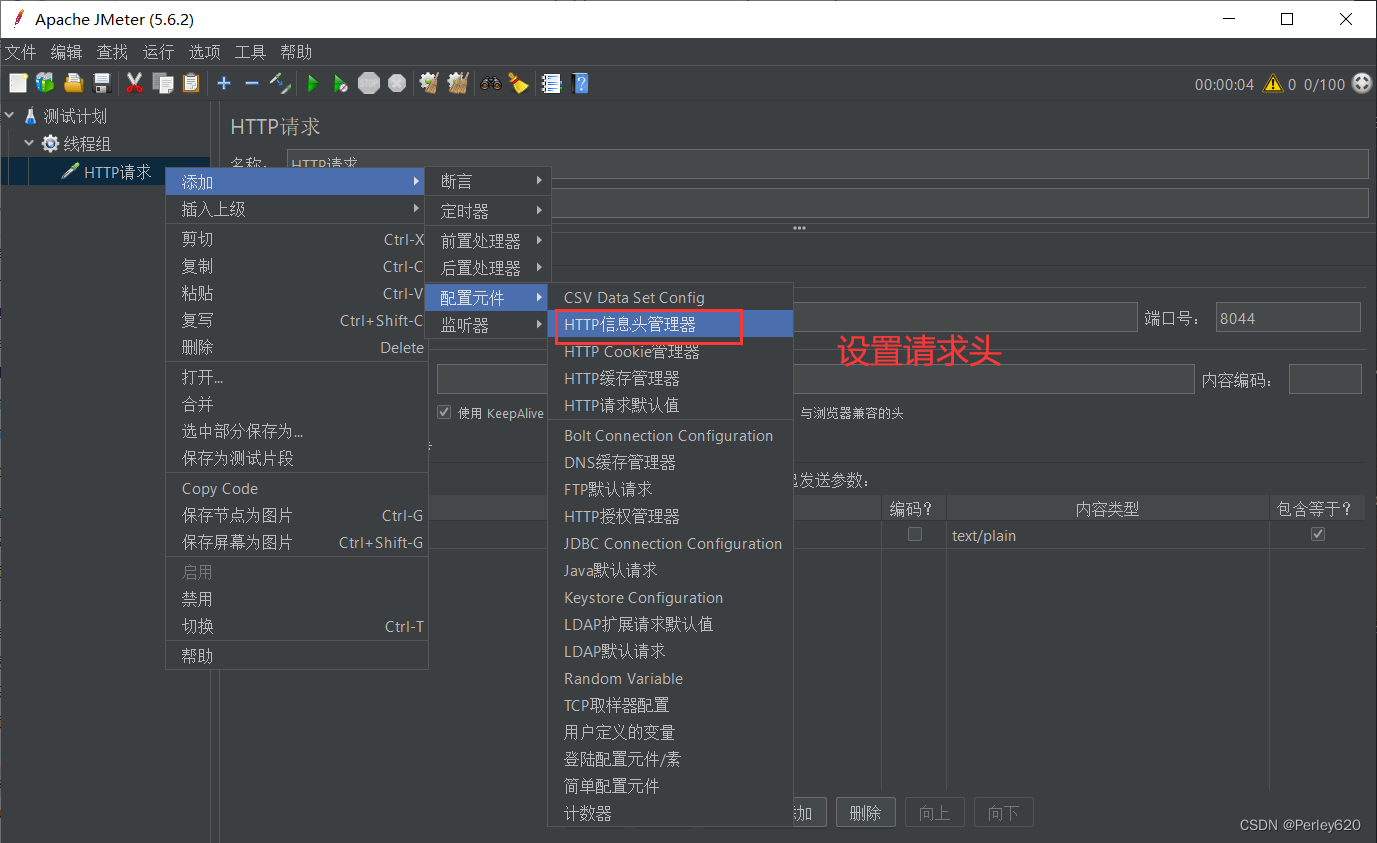Click the text/plain content type cell
Image resolution: width=1377 pixels, height=843 pixels.
point(1107,535)
